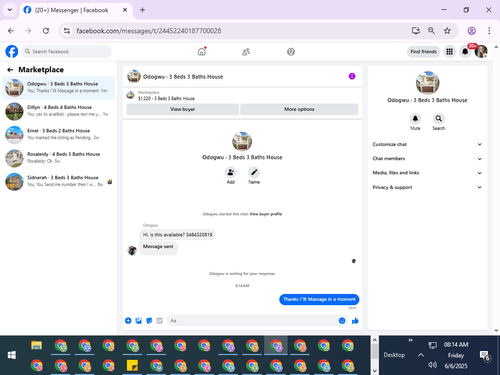The width and height of the screenshot is (500, 375).
Task: Click the 08:14 AM taskbar clock
Action: [x=456, y=344]
